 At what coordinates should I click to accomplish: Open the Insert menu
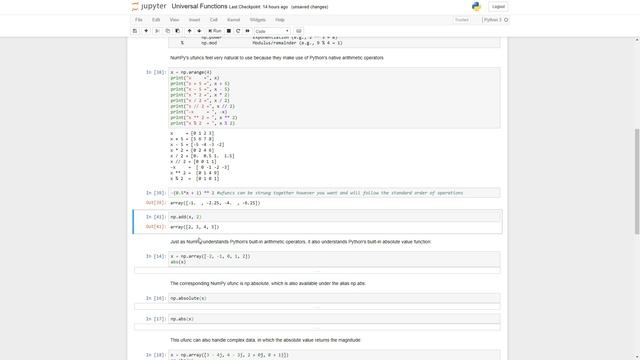click(x=194, y=20)
